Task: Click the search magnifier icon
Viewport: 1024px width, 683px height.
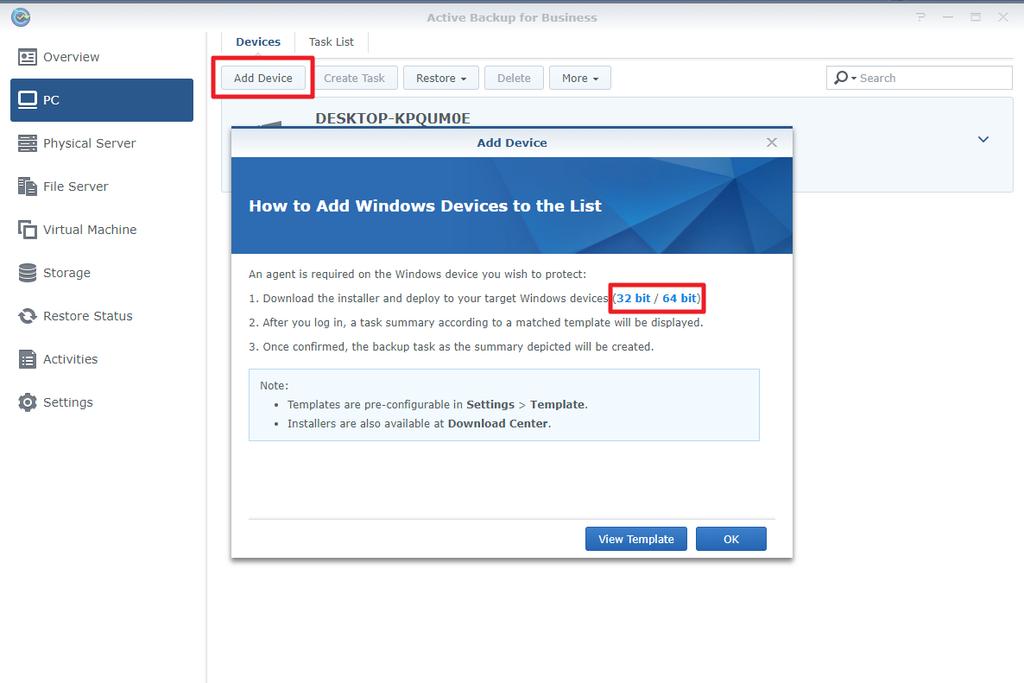Action: [841, 78]
